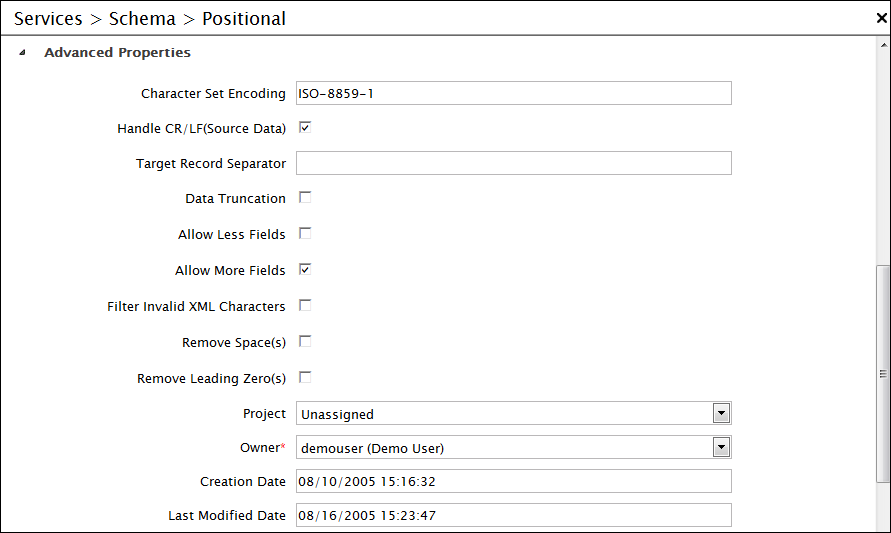Click the Last Modified Date field

click(513, 516)
